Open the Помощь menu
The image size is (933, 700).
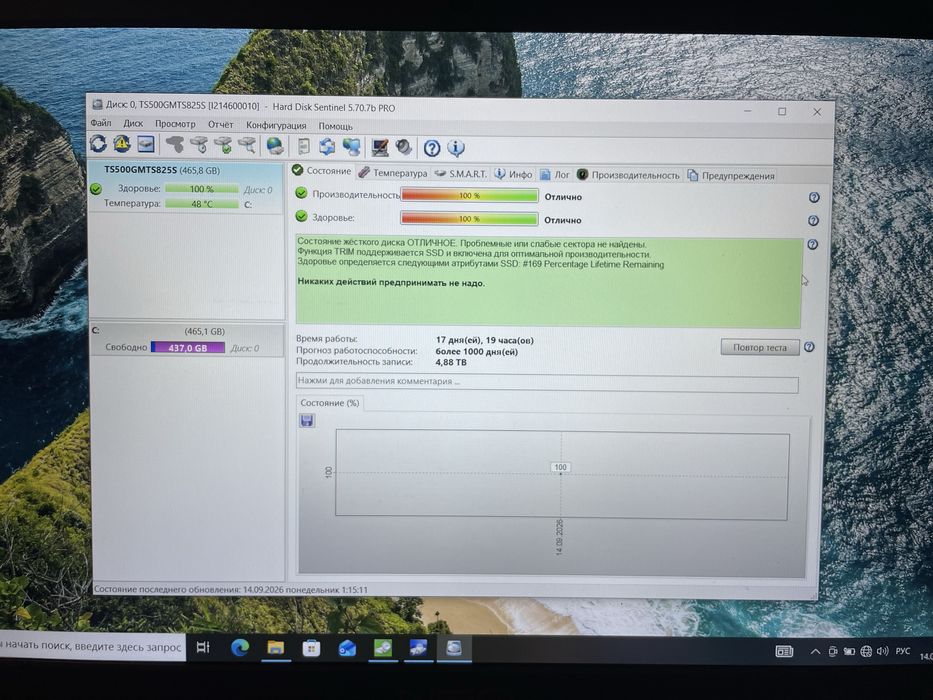336,126
